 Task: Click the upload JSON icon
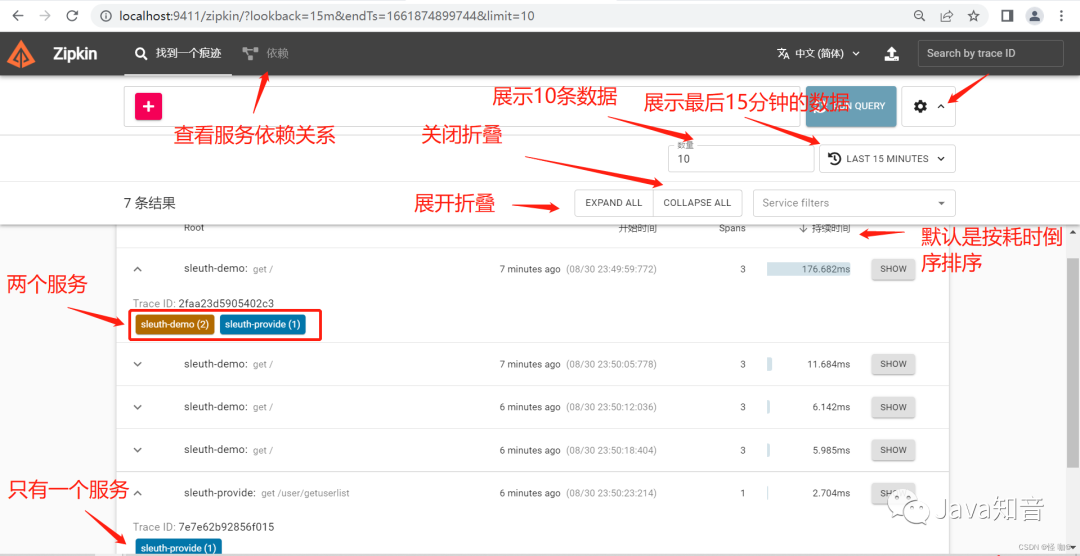891,54
